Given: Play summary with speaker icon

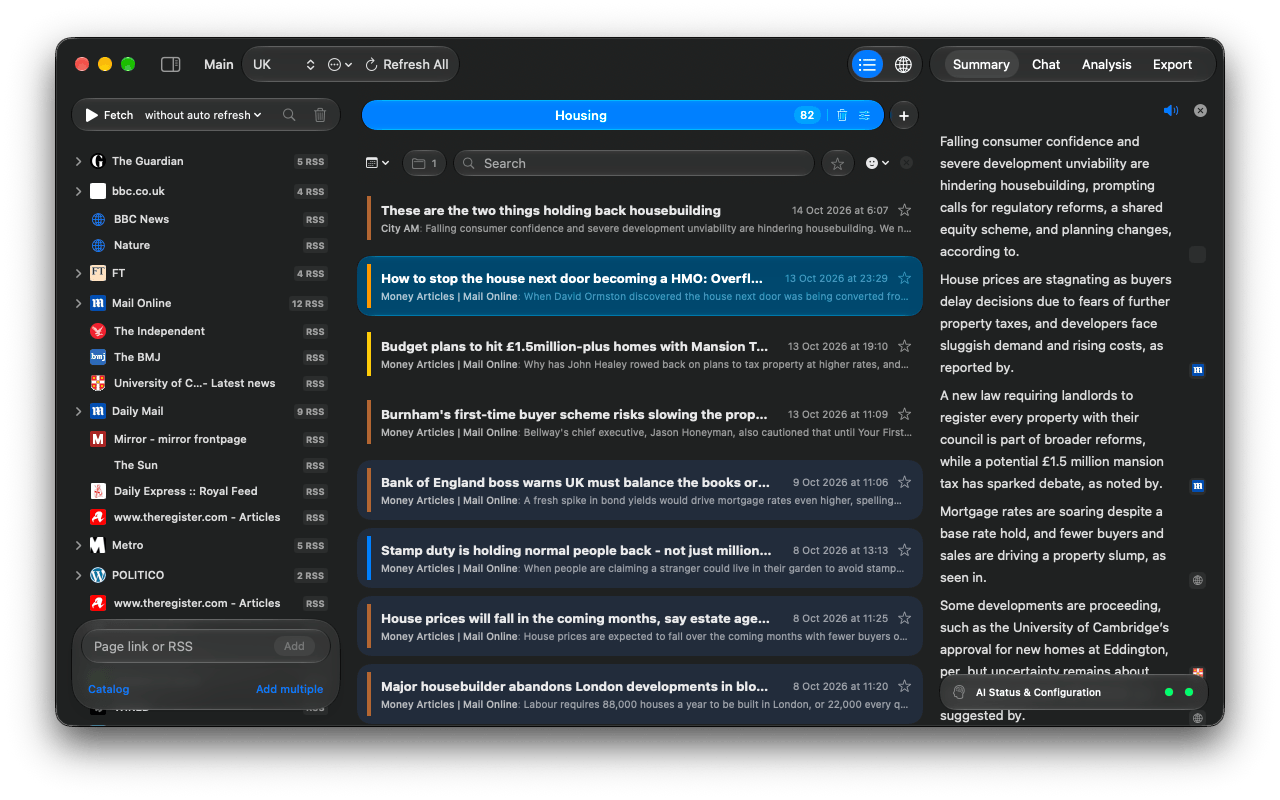Looking at the screenshot, I should (x=1171, y=110).
